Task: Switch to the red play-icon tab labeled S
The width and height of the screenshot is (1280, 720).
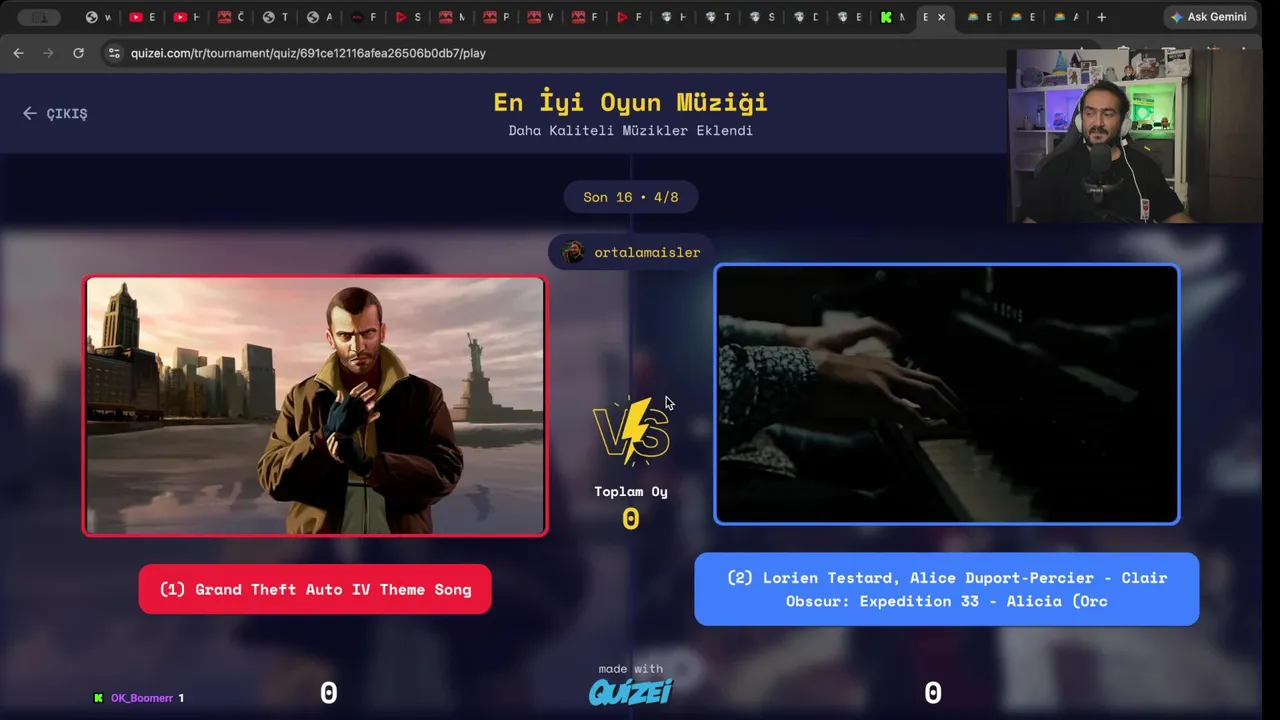Action: pyautogui.click(x=407, y=17)
